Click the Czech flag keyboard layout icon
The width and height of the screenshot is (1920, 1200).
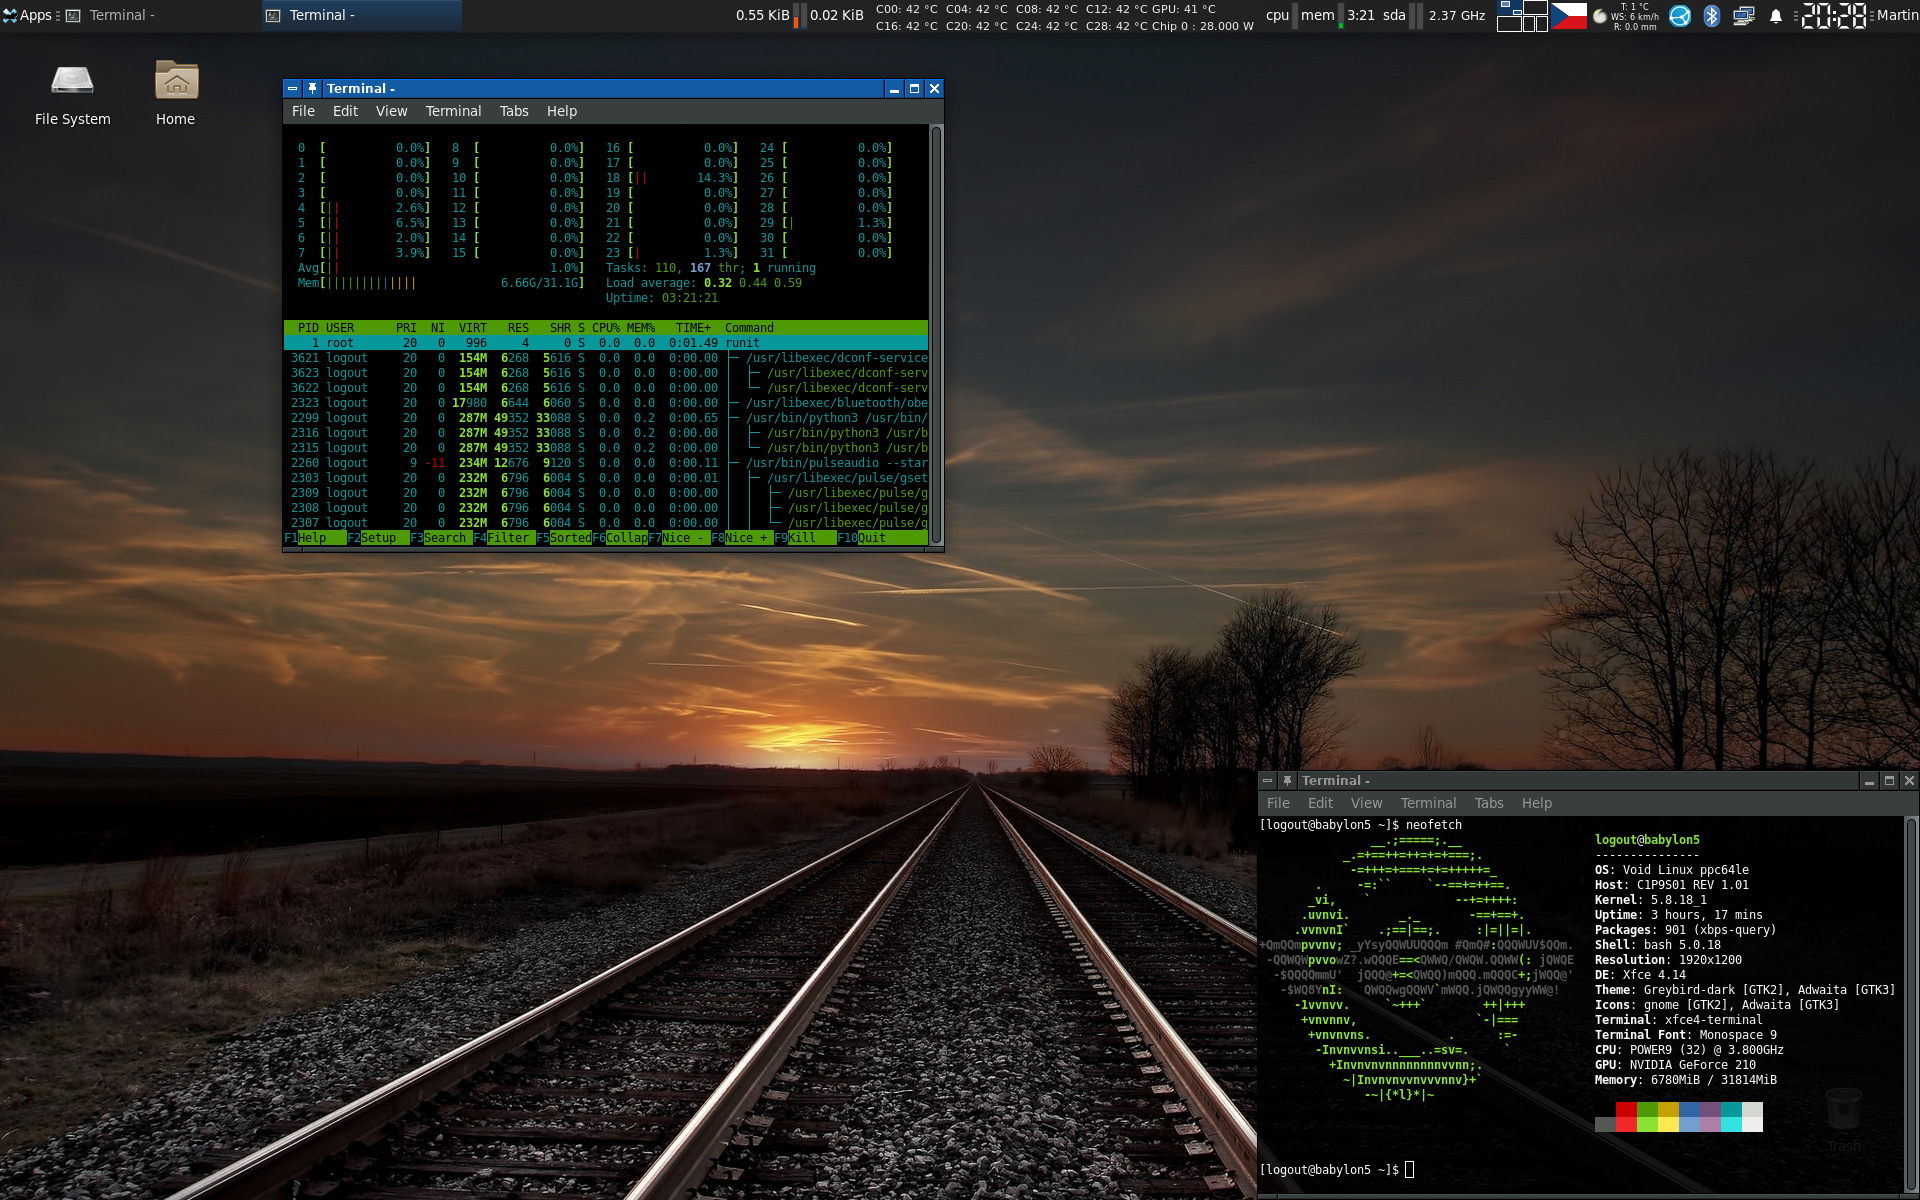(1568, 15)
